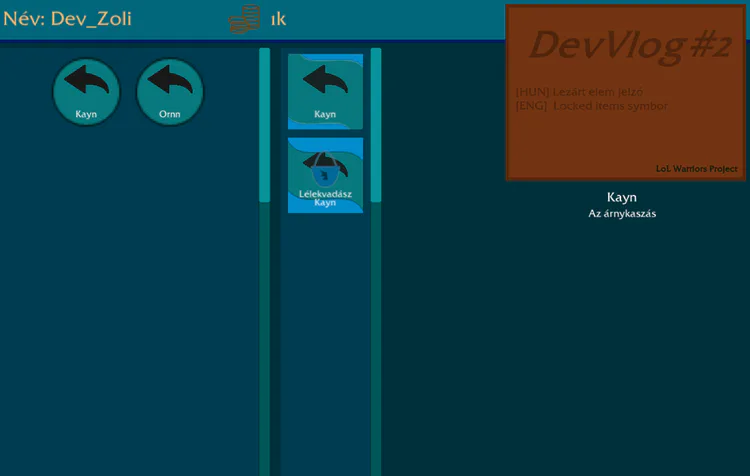750x476 pixels.
Task: Select the Ornn champion circle icon
Action: point(170,92)
